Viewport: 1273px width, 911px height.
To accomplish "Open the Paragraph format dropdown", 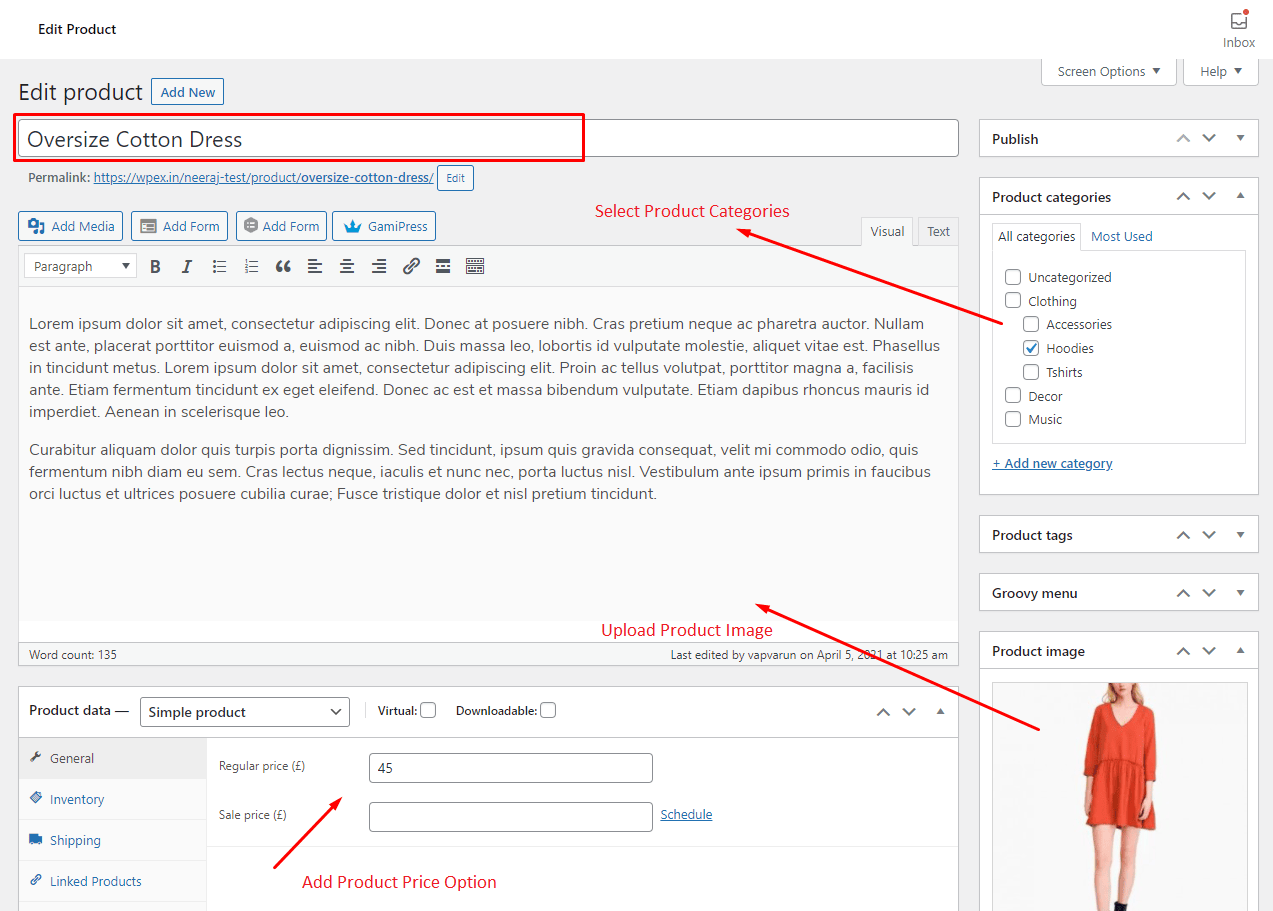I will click(x=83, y=266).
